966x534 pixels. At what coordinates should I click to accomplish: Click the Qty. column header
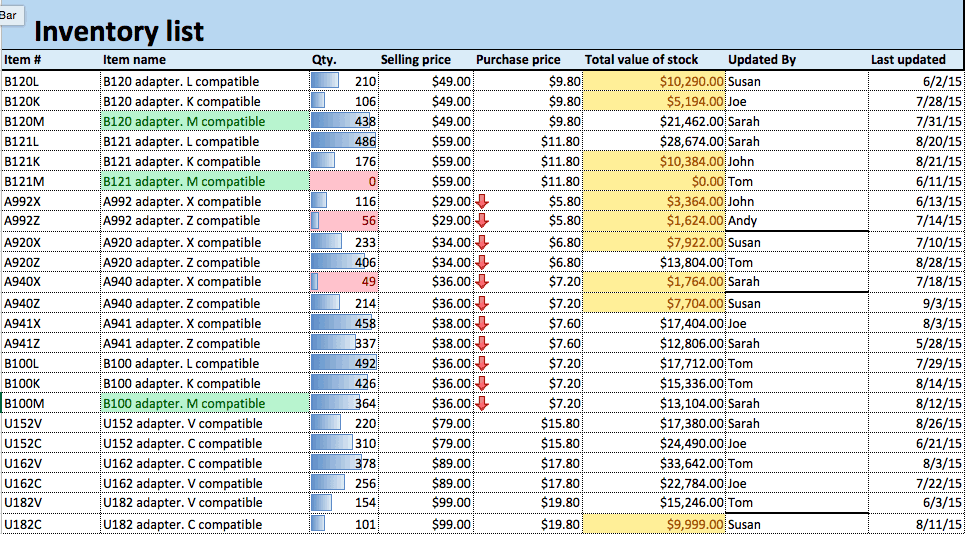(324, 60)
